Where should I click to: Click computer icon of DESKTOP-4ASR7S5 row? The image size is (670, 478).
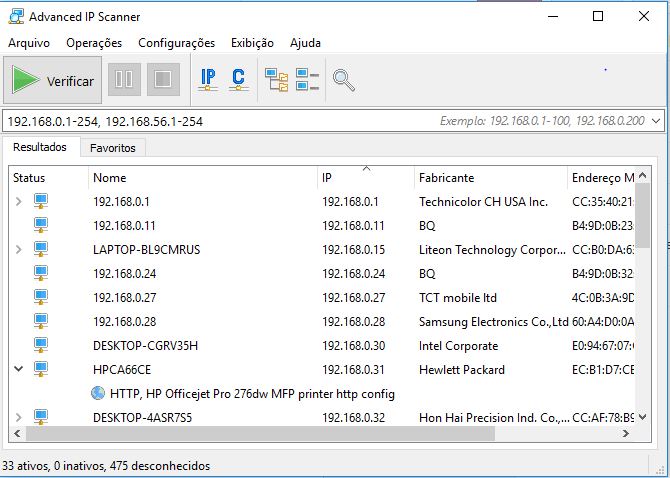click(x=41, y=417)
